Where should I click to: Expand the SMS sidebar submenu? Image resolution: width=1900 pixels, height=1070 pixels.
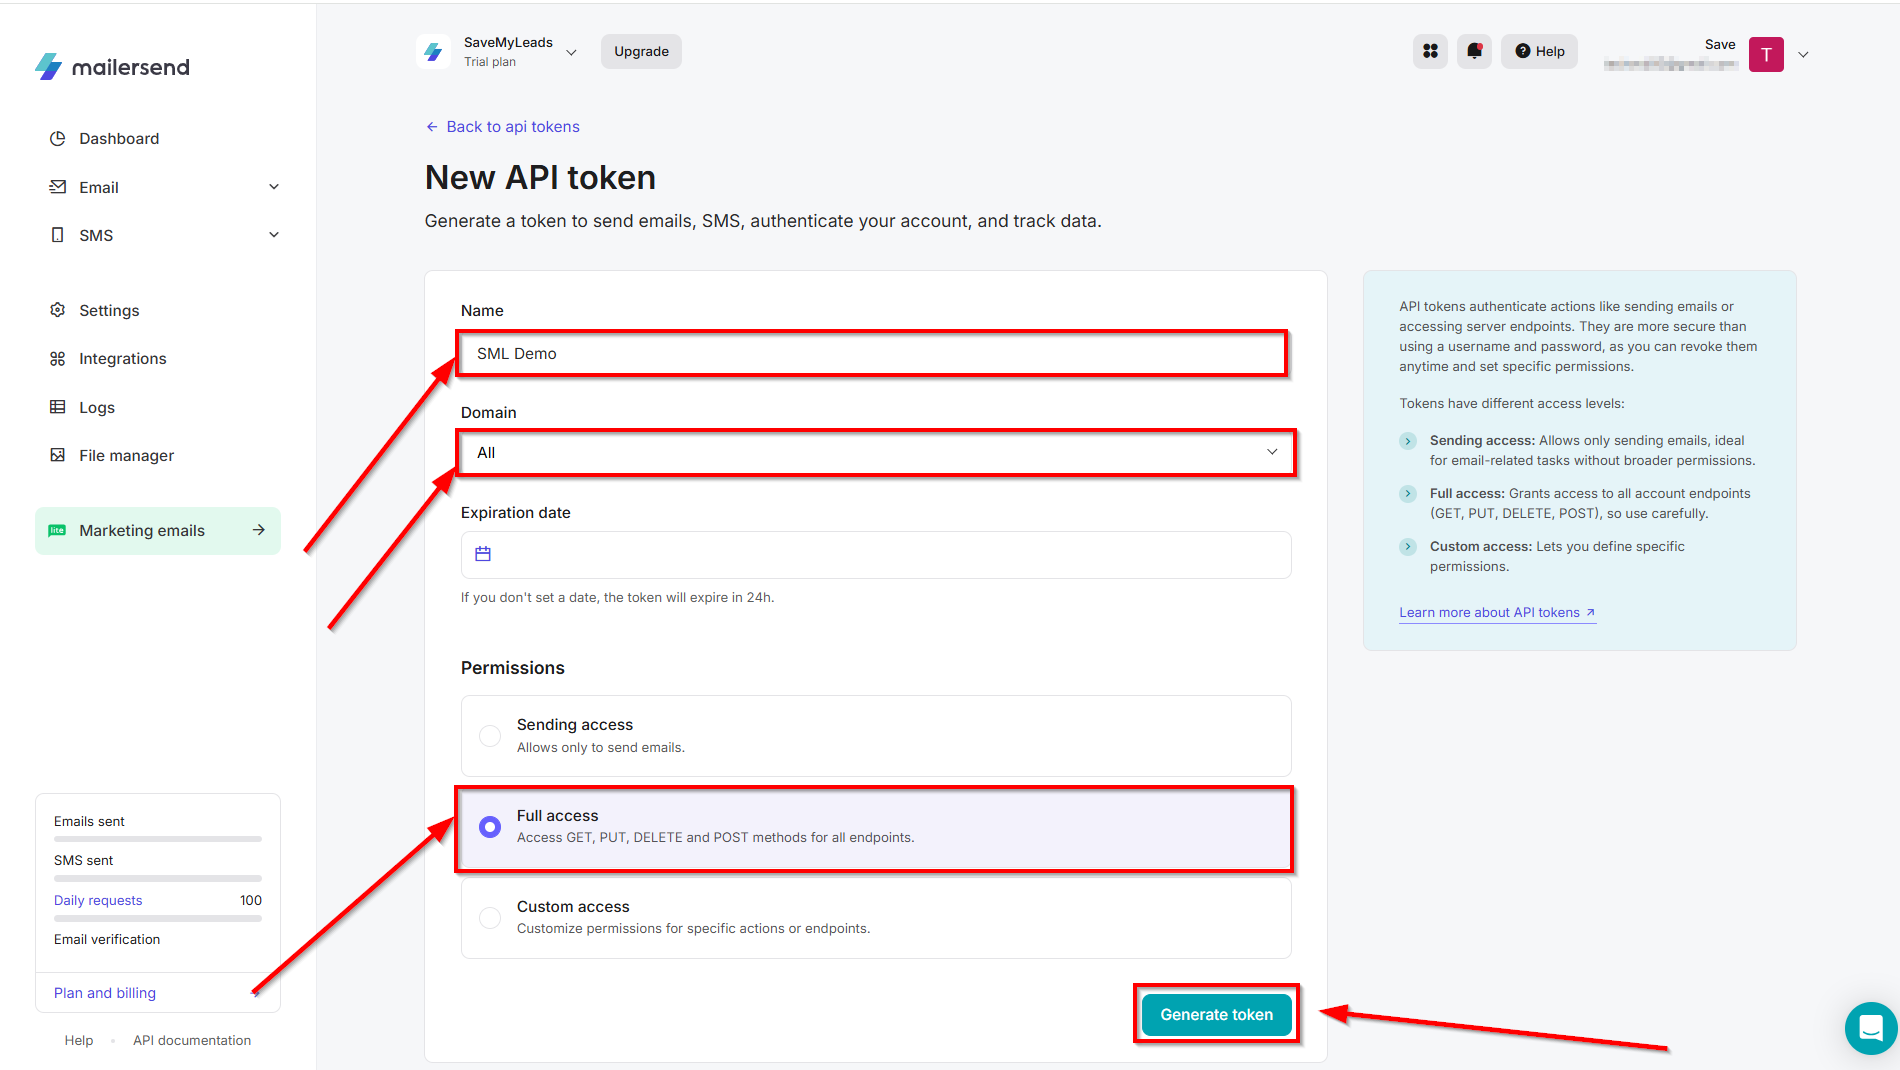(x=274, y=235)
